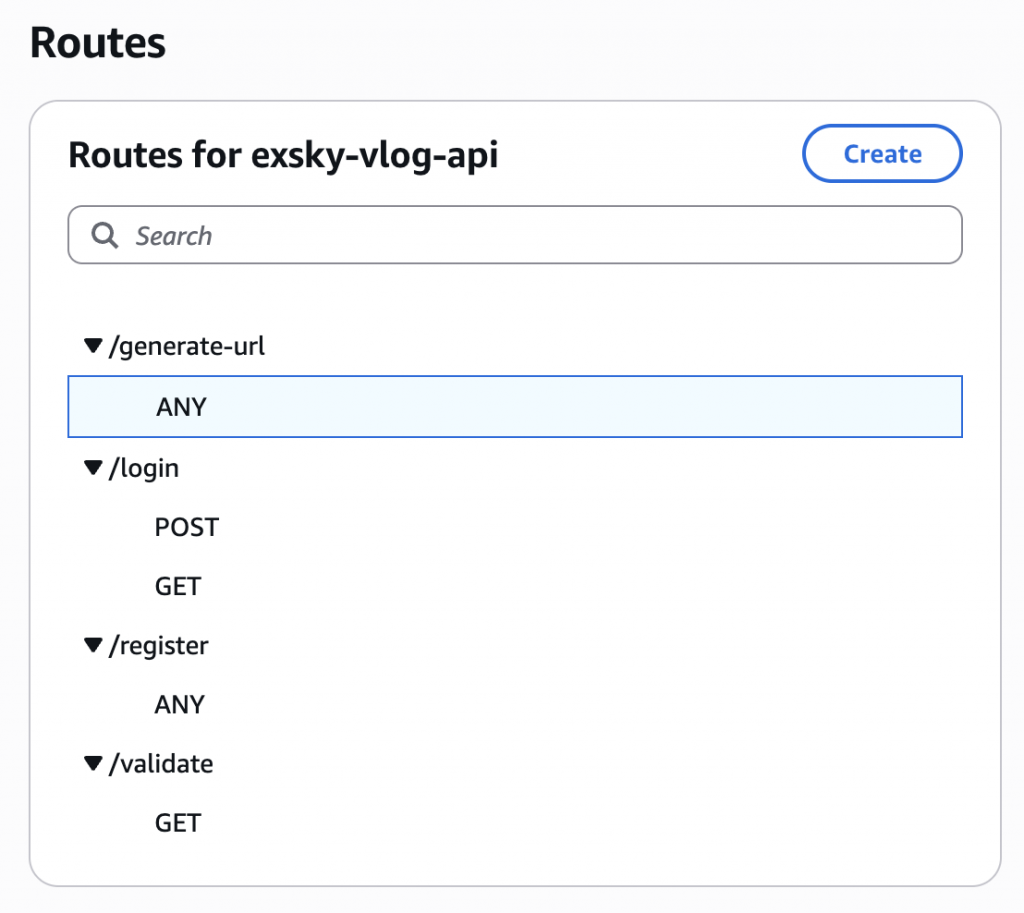Collapse the /validate route arrow
This screenshot has width=1024, height=913.
94,764
